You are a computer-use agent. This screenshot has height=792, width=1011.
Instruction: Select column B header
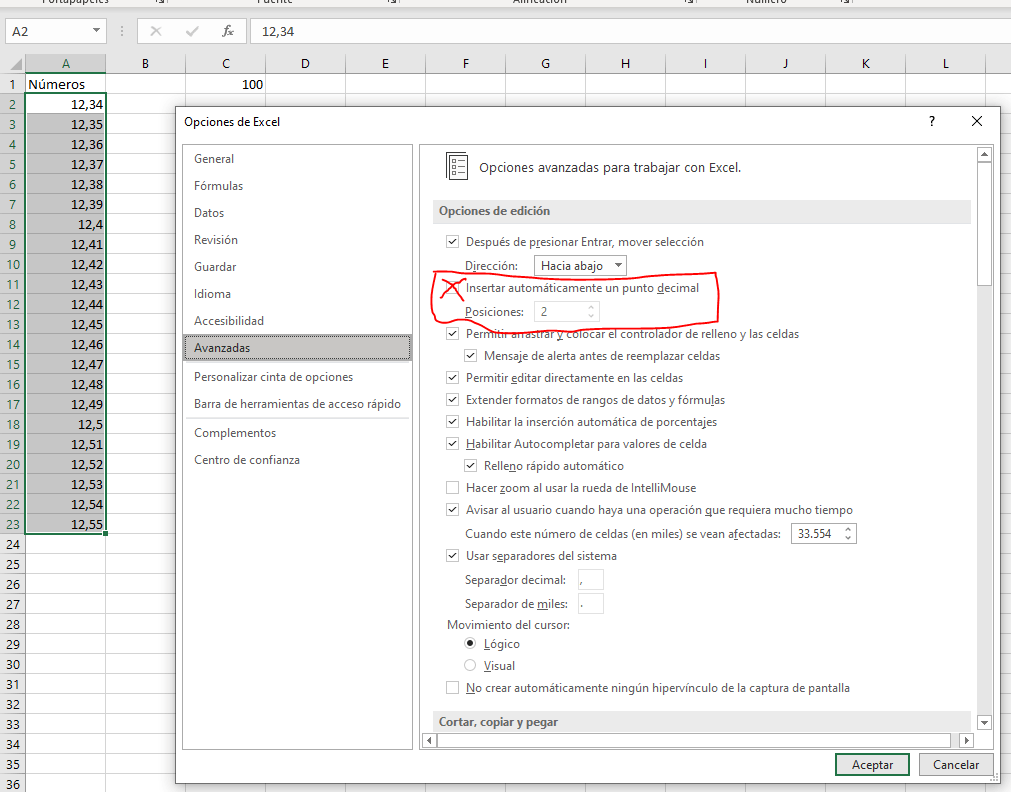coord(145,64)
